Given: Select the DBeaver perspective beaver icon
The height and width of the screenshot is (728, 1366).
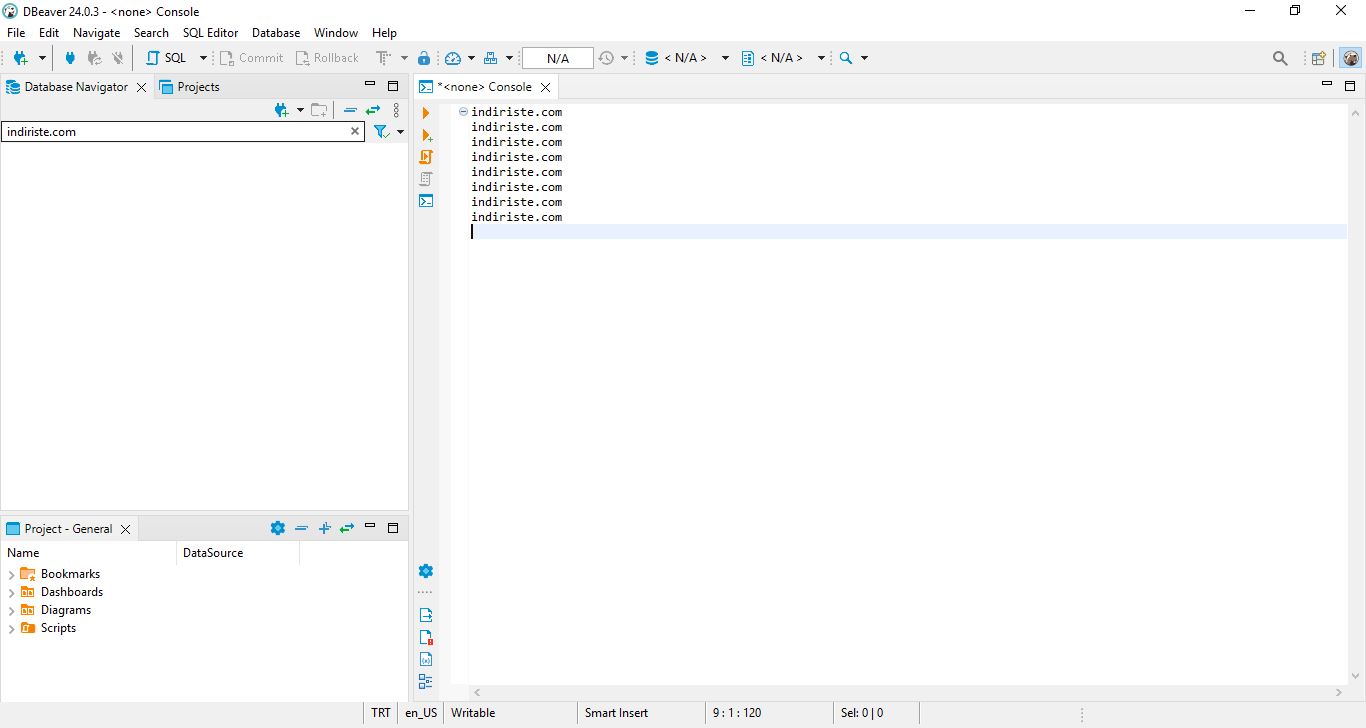Looking at the screenshot, I should [x=1351, y=58].
